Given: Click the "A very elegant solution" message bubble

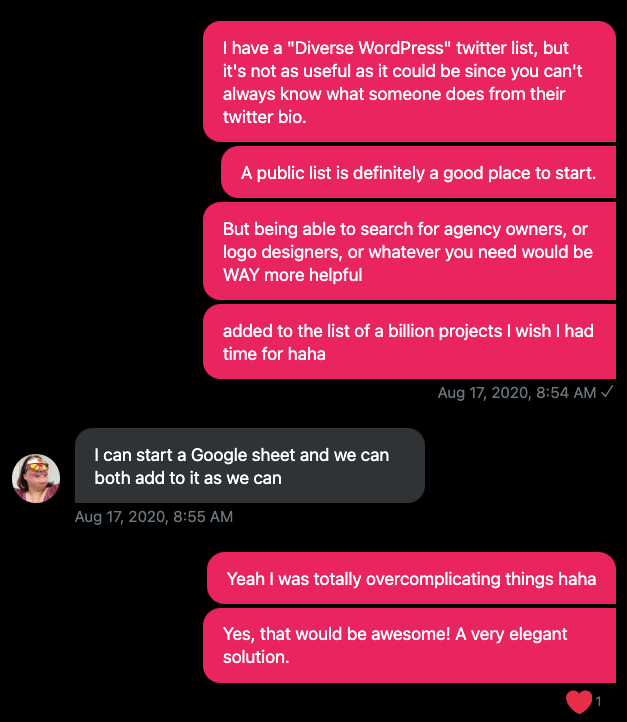Looking at the screenshot, I should coord(409,645).
